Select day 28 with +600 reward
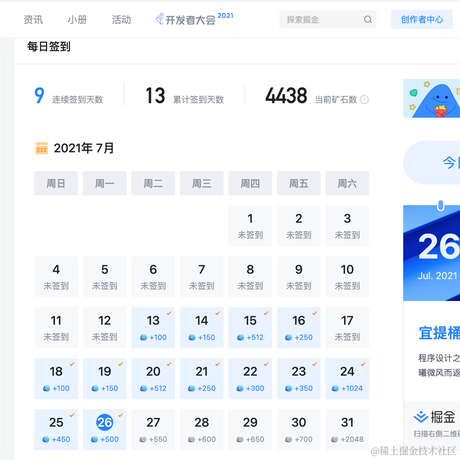Viewport: 460px width, 460px height. point(202,430)
